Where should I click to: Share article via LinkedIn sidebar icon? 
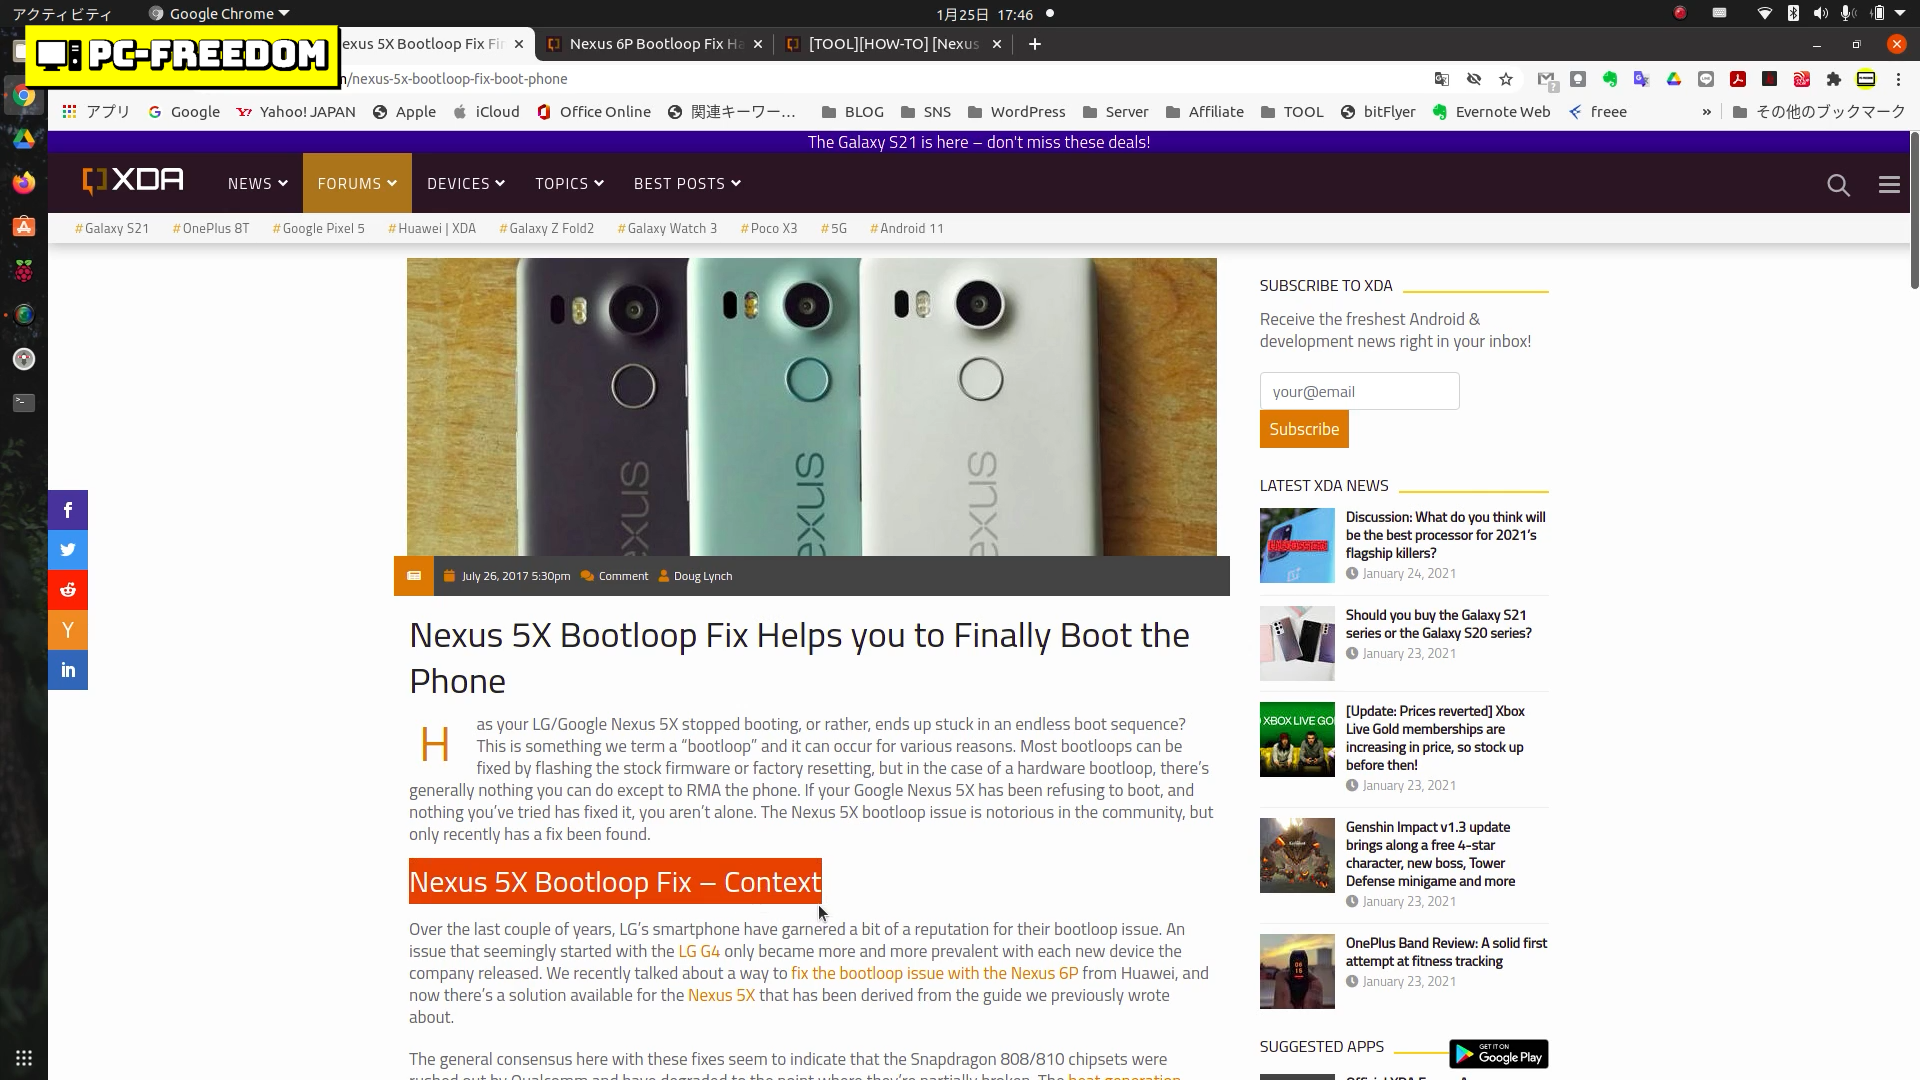[x=68, y=670]
